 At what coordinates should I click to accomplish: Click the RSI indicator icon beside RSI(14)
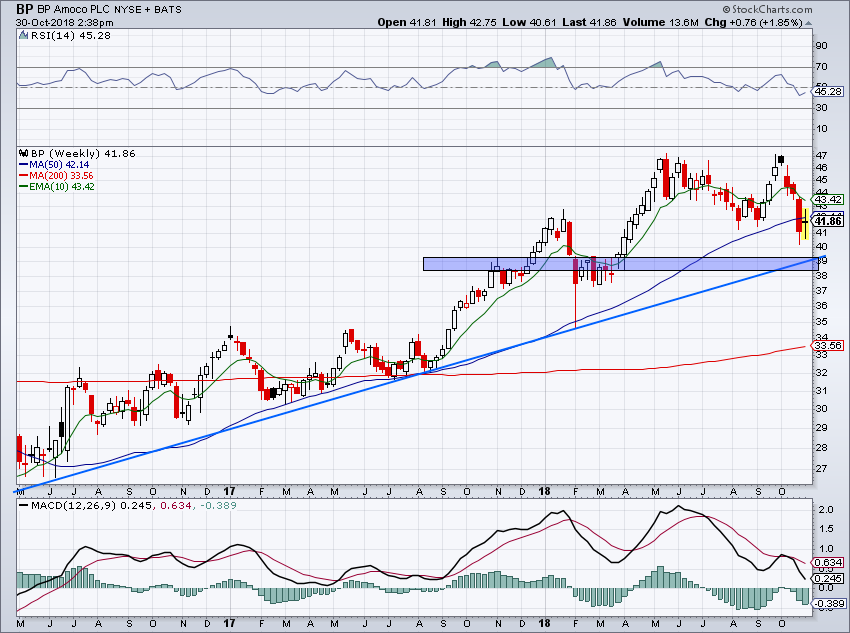pos(23,35)
